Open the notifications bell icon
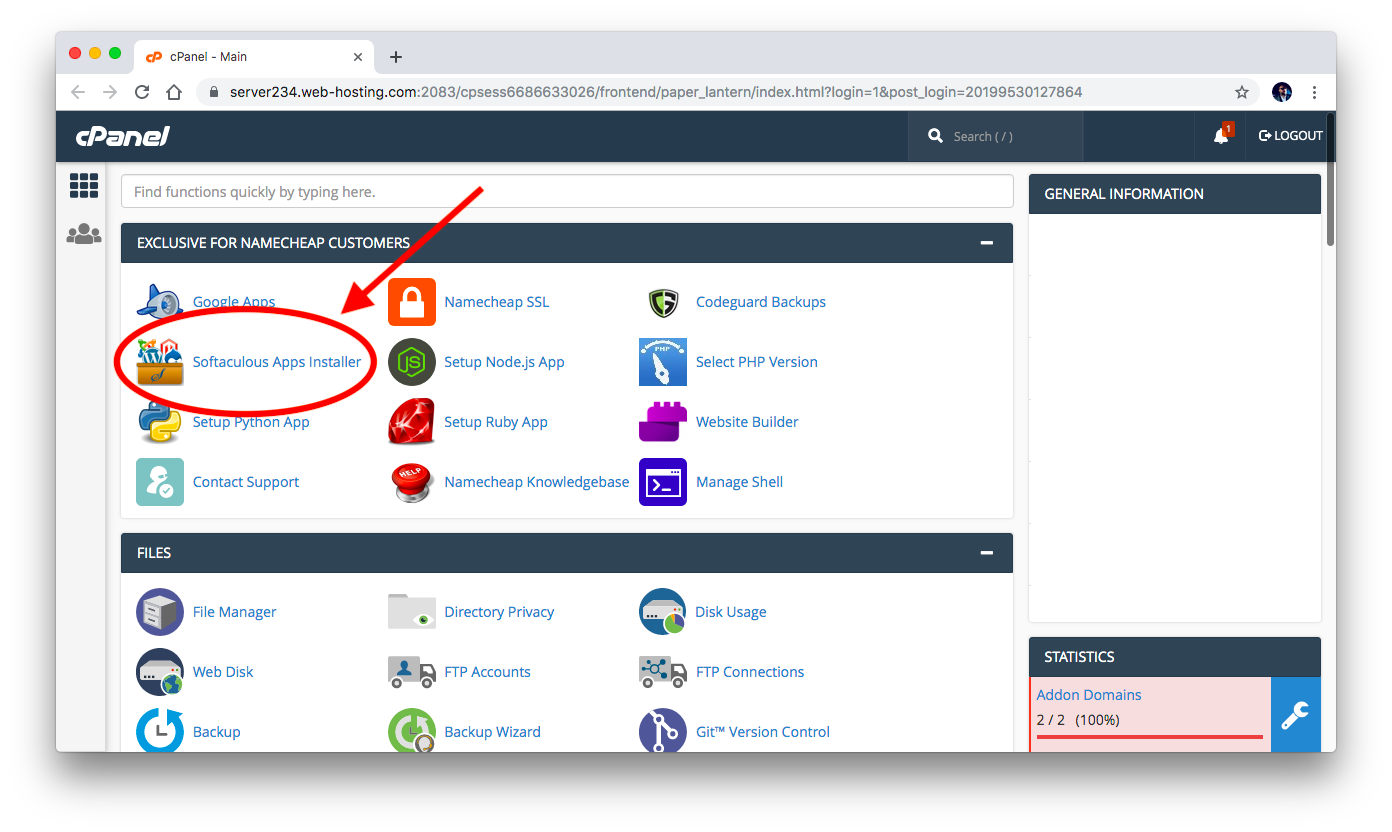The width and height of the screenshot is (1392, 832). click(x=1221, y=136)
